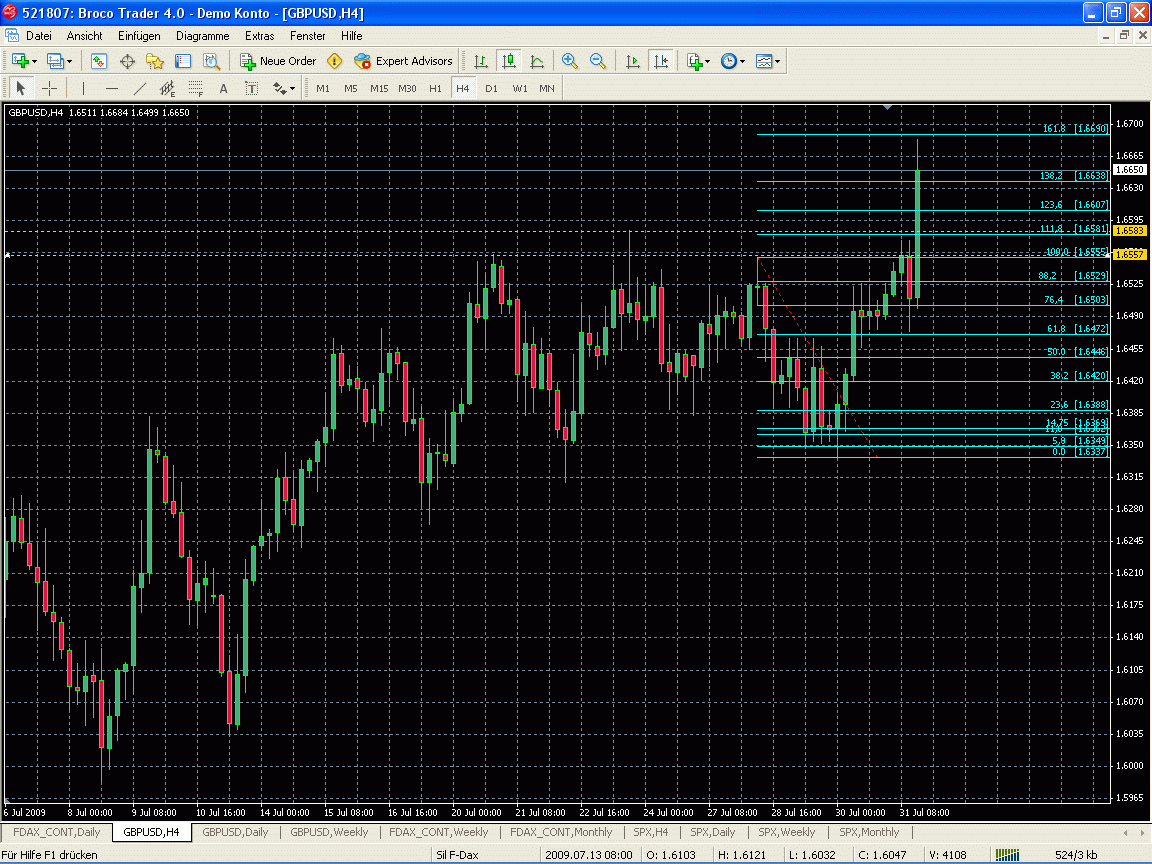Select the Fibonacci retracement tool
The image size is (1152, 864).
coord(195,89)
